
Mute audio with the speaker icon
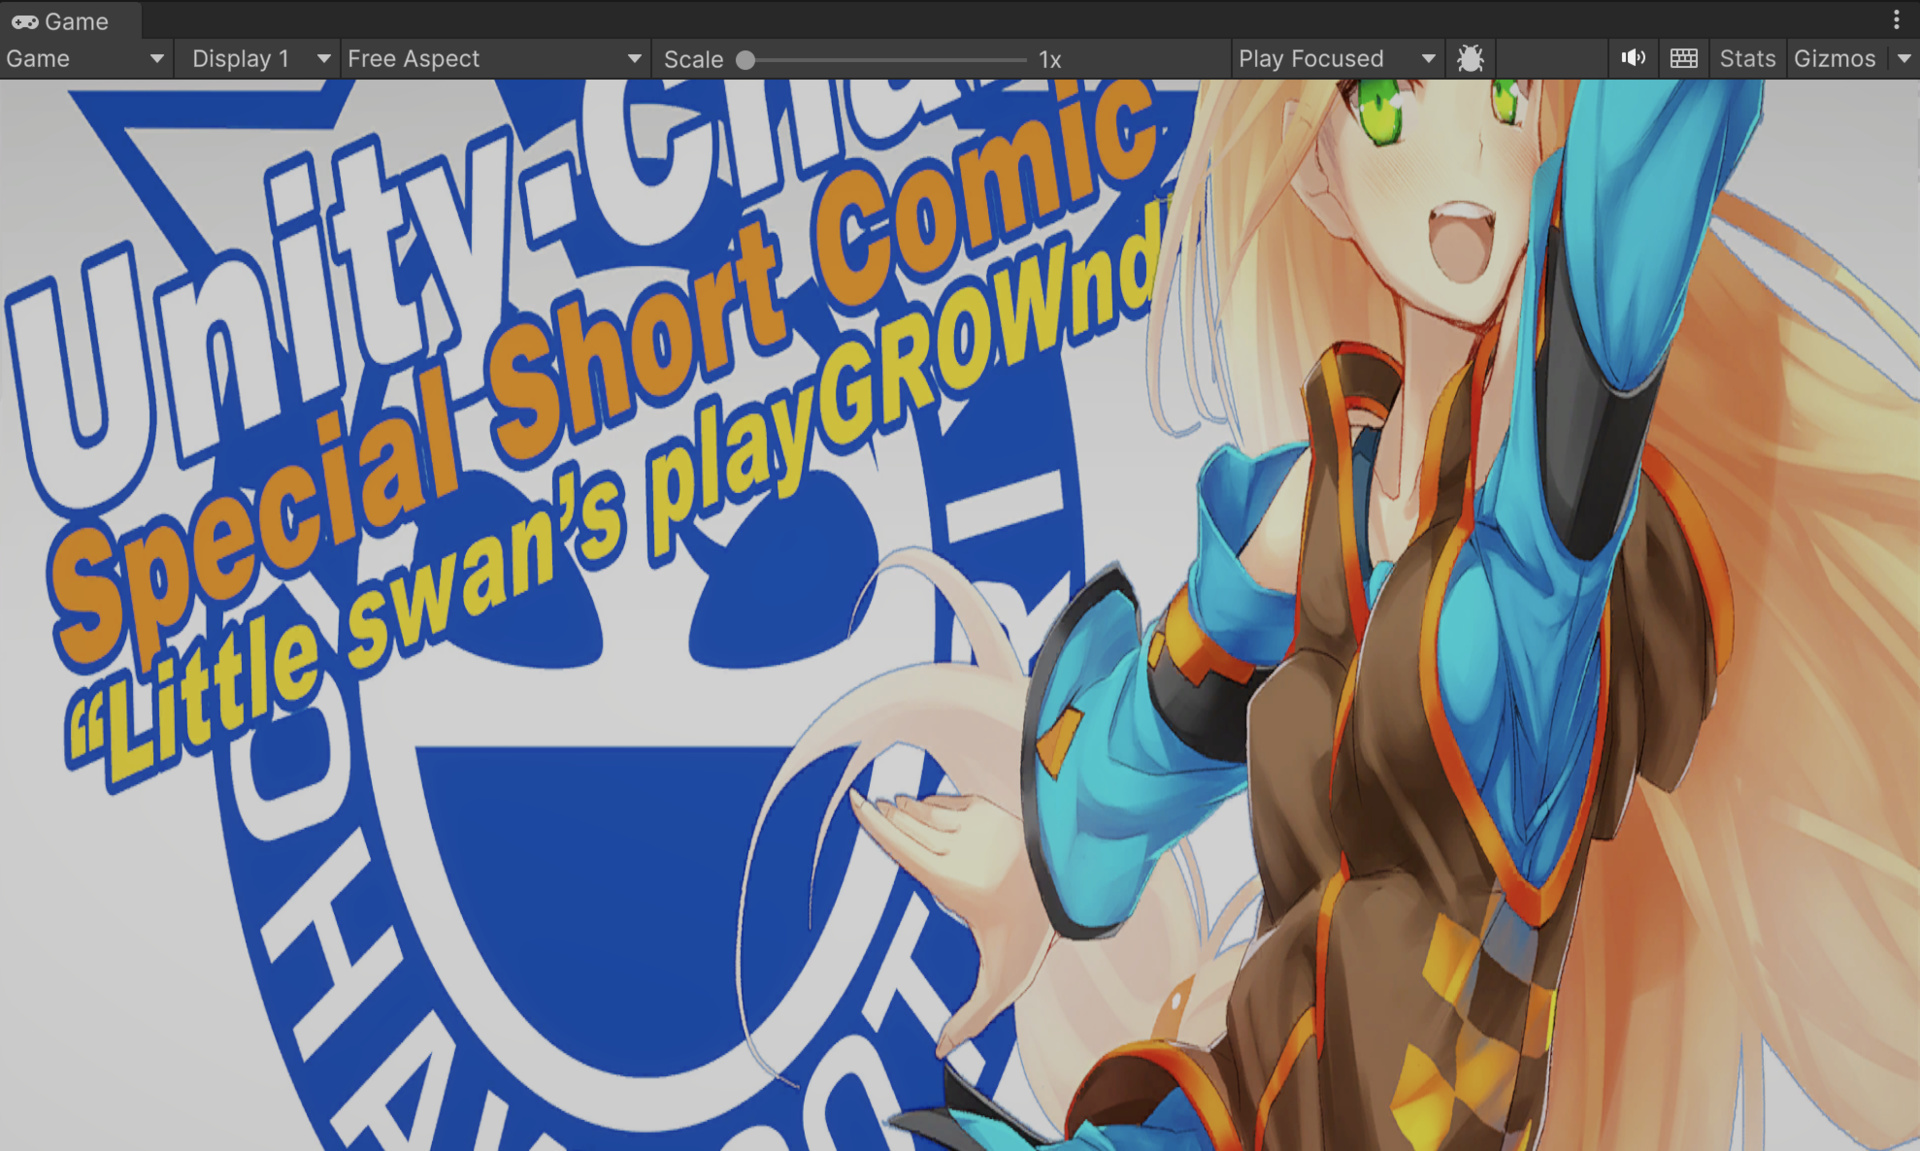pos(1633,59)
